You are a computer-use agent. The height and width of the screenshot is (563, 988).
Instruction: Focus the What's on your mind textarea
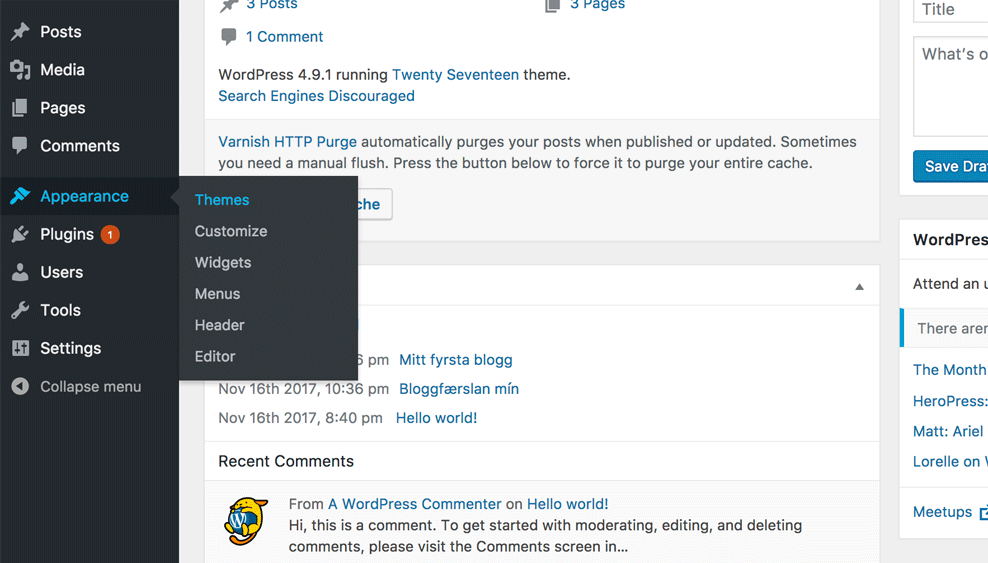coord(951,86)
